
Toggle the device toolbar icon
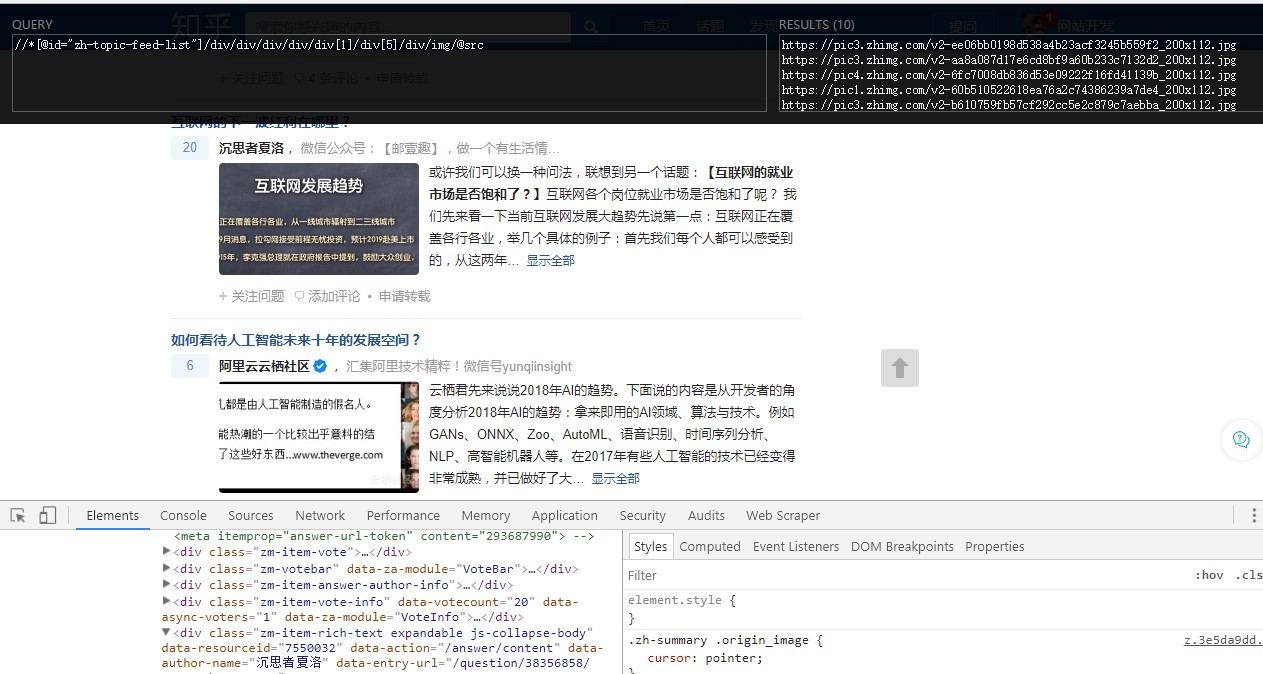(47, 515)
